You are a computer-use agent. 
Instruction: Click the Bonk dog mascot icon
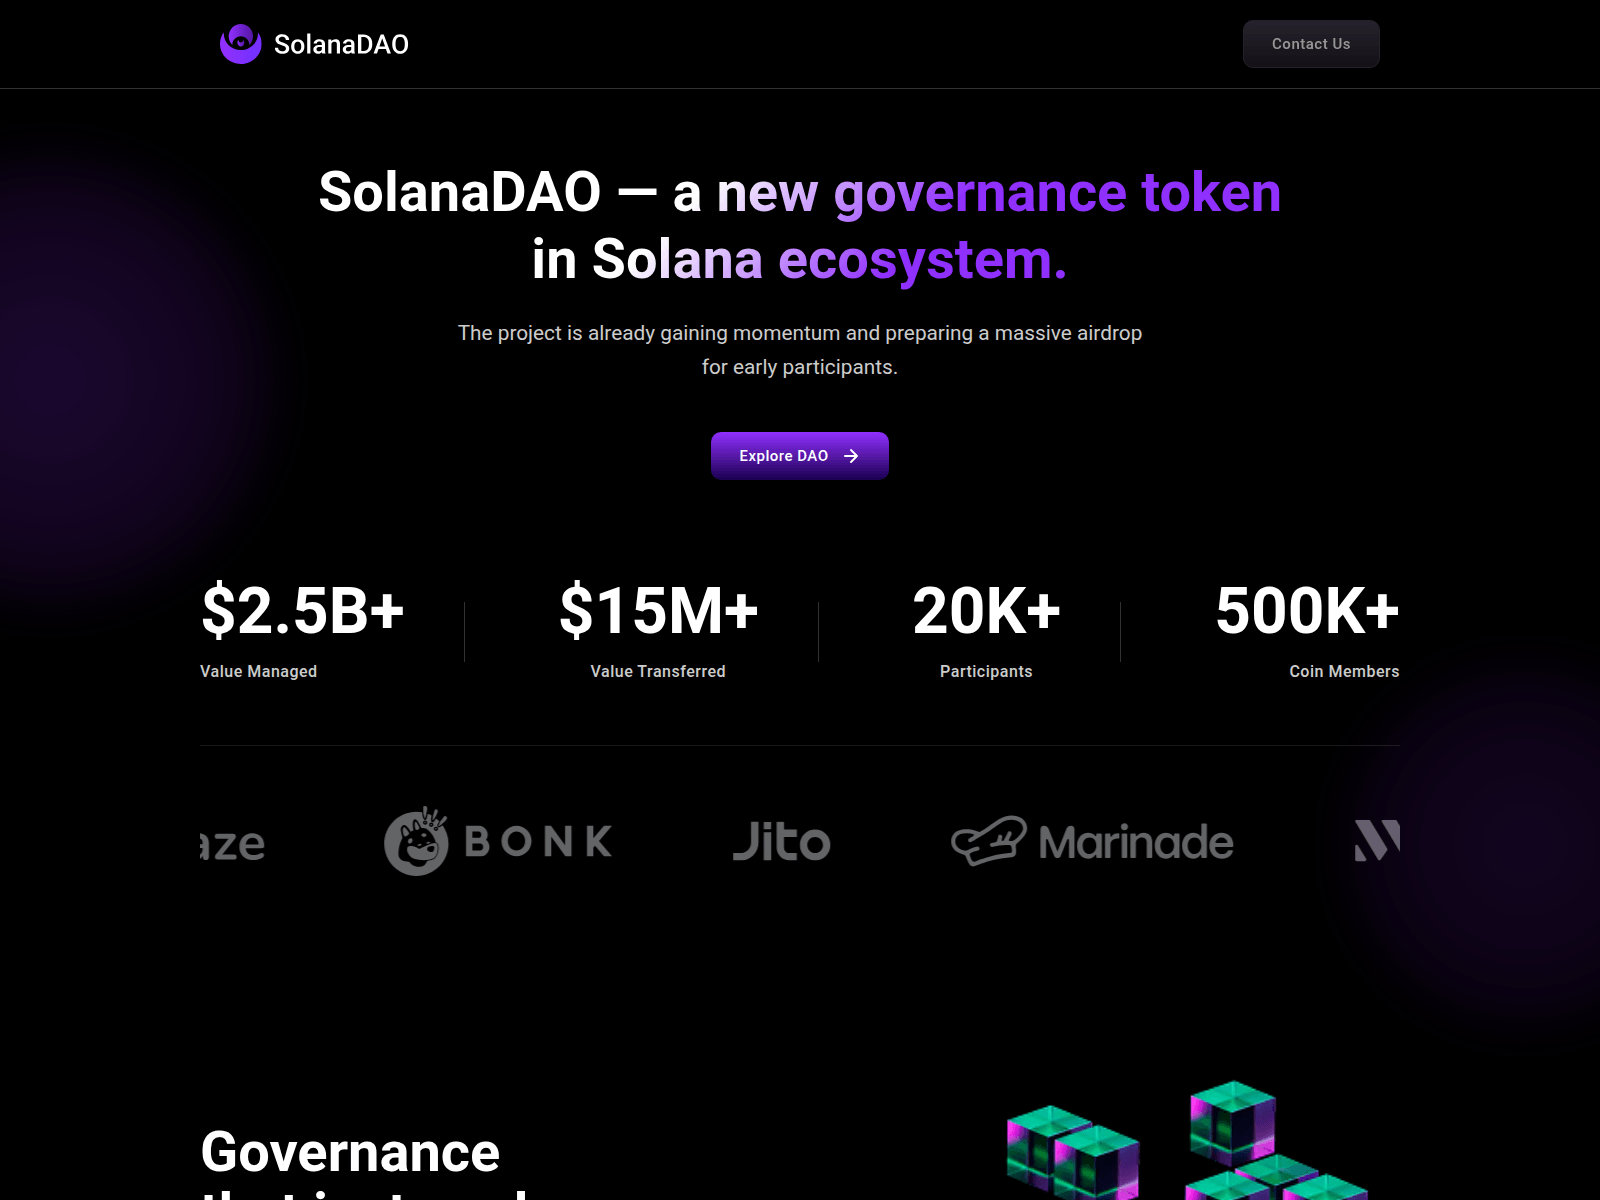tap(416, 841)
